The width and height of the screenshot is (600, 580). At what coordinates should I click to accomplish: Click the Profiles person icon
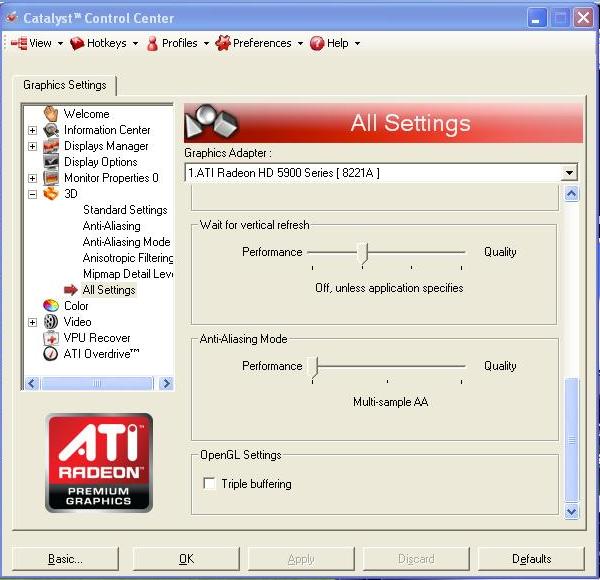(x=152, y=43)
